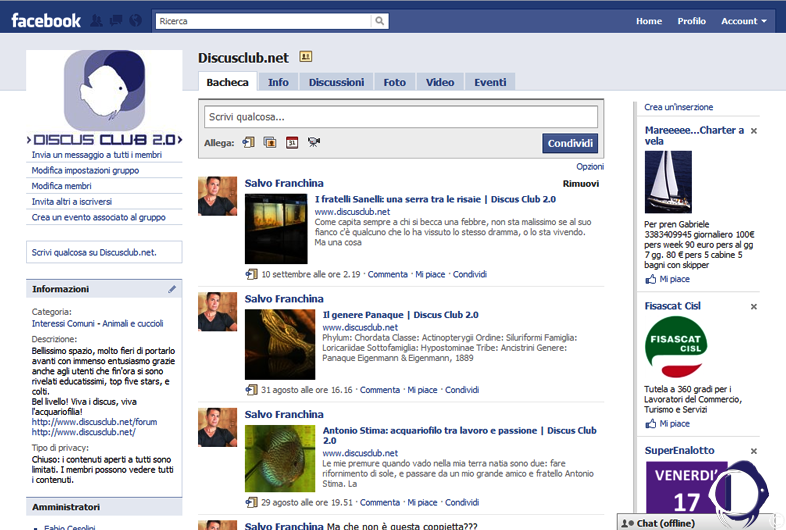Image resolution: width=786 pixels, height=530 pixels.
Task: Switch to the Bacheca tab
Action: pyautogui.click(x=228, y=82)
